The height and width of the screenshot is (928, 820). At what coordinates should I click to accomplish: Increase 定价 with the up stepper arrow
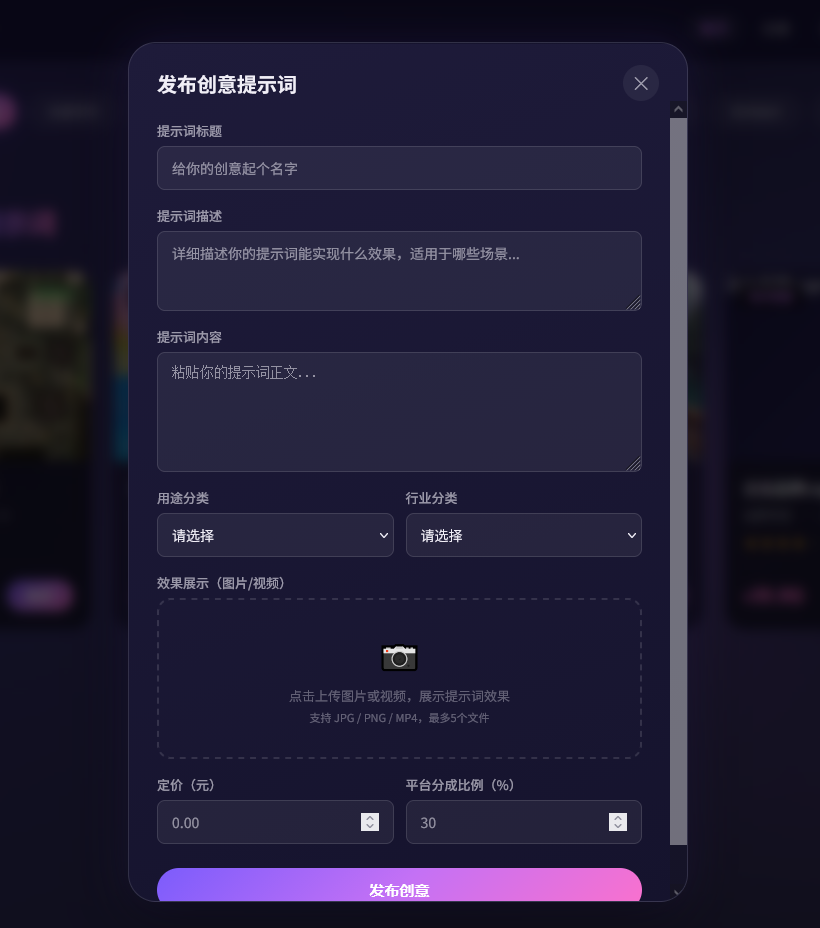pyautogui.click(x=370, y=817)
